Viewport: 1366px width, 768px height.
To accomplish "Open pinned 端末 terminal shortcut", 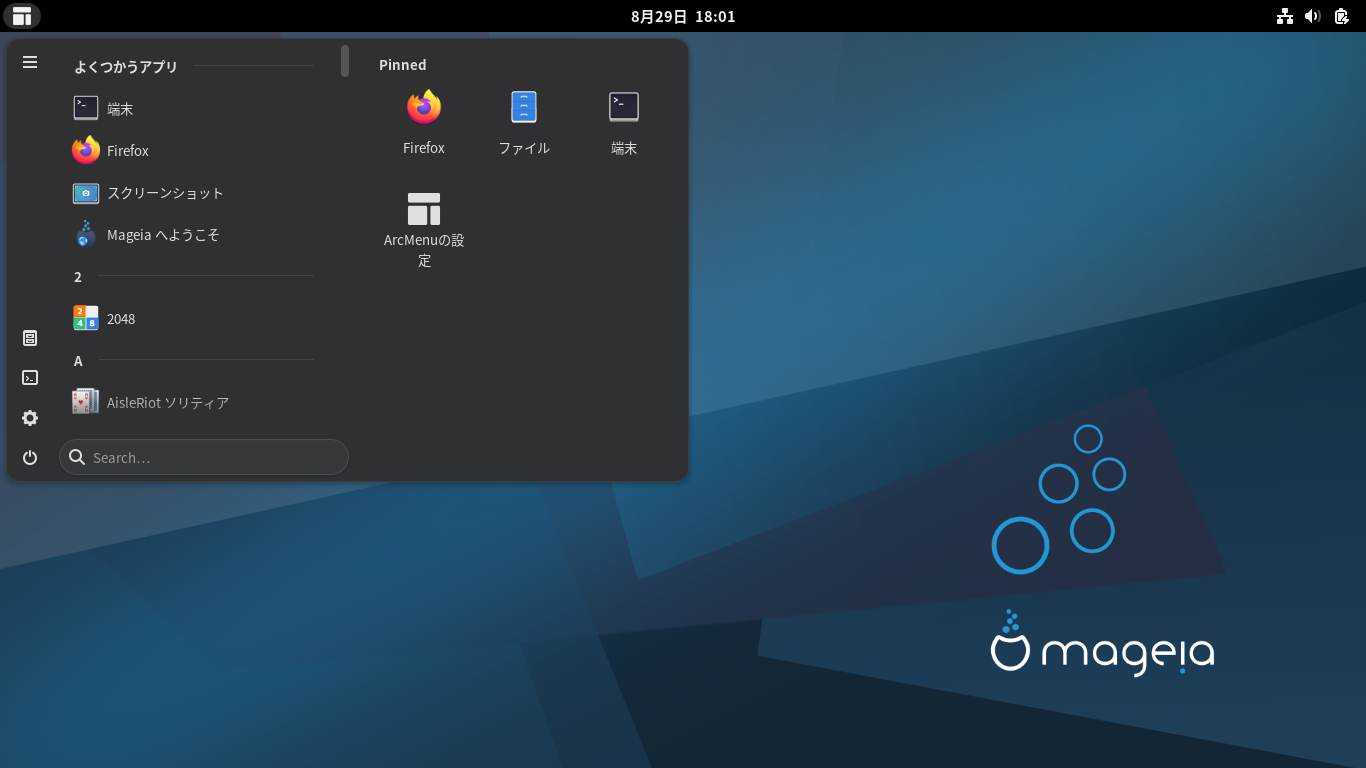I will click(x=624, y=122).
